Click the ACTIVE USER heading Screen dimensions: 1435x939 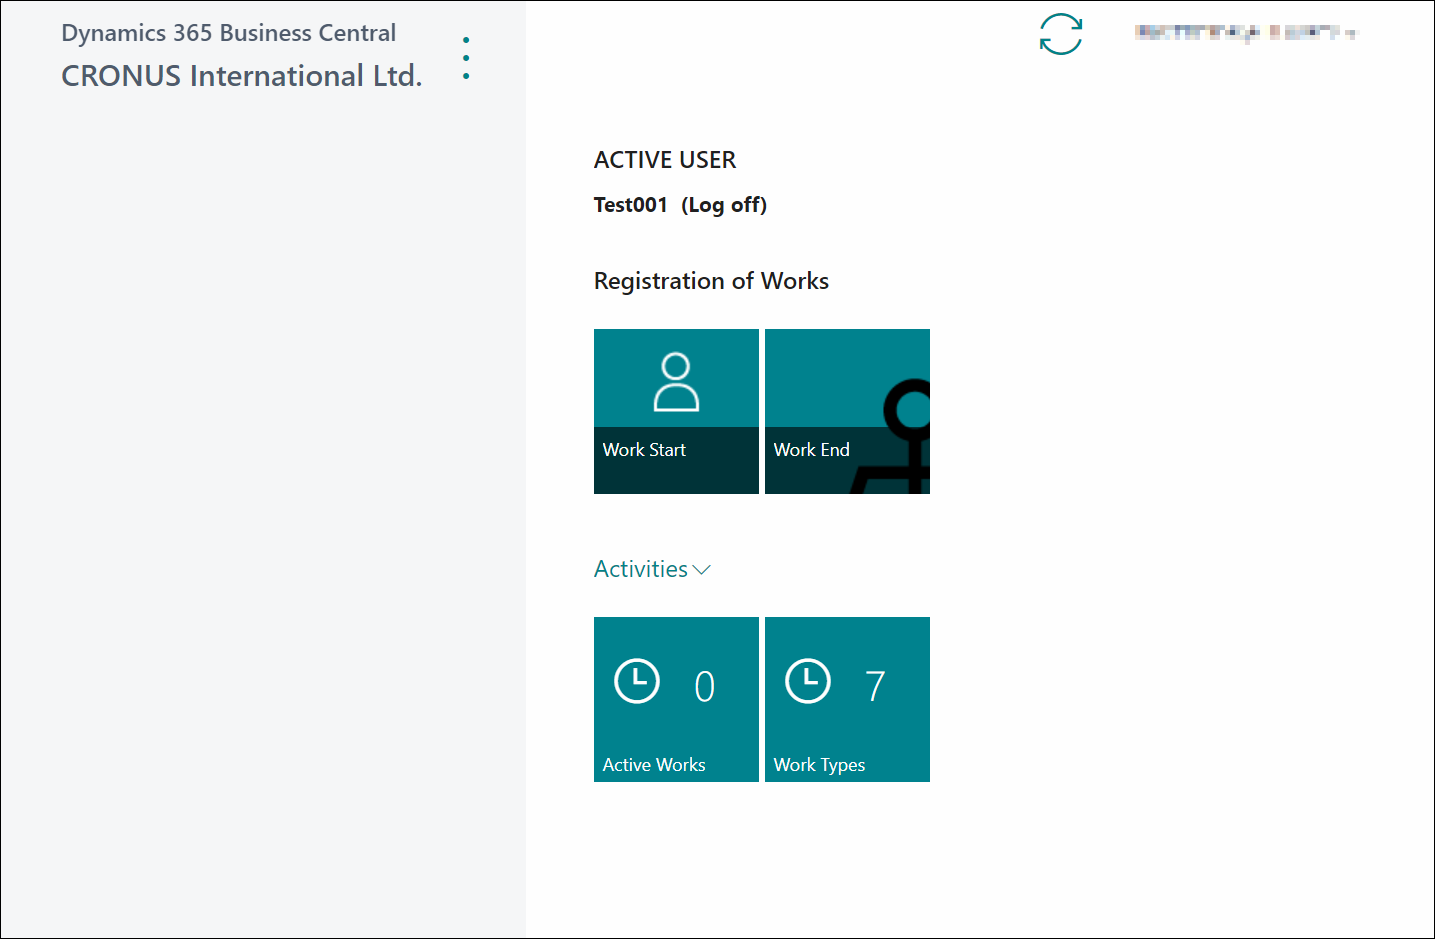(665, 160)
